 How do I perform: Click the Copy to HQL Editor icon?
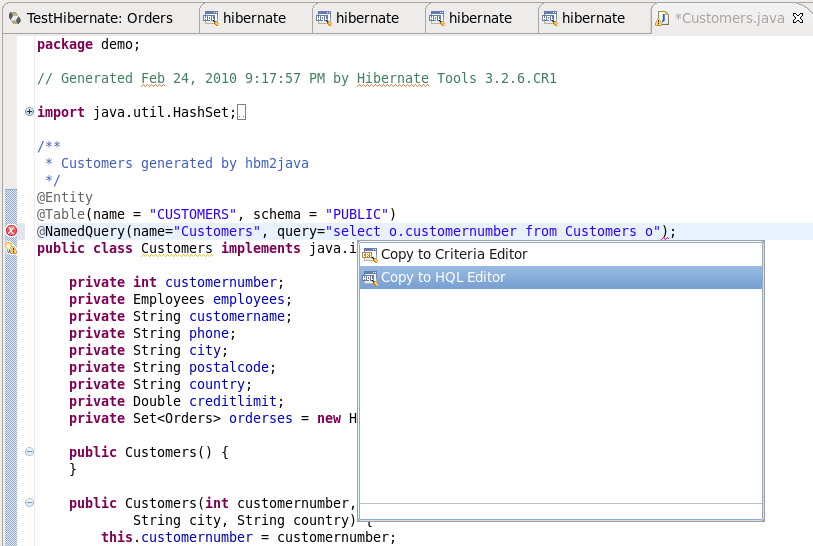point(370,278)
